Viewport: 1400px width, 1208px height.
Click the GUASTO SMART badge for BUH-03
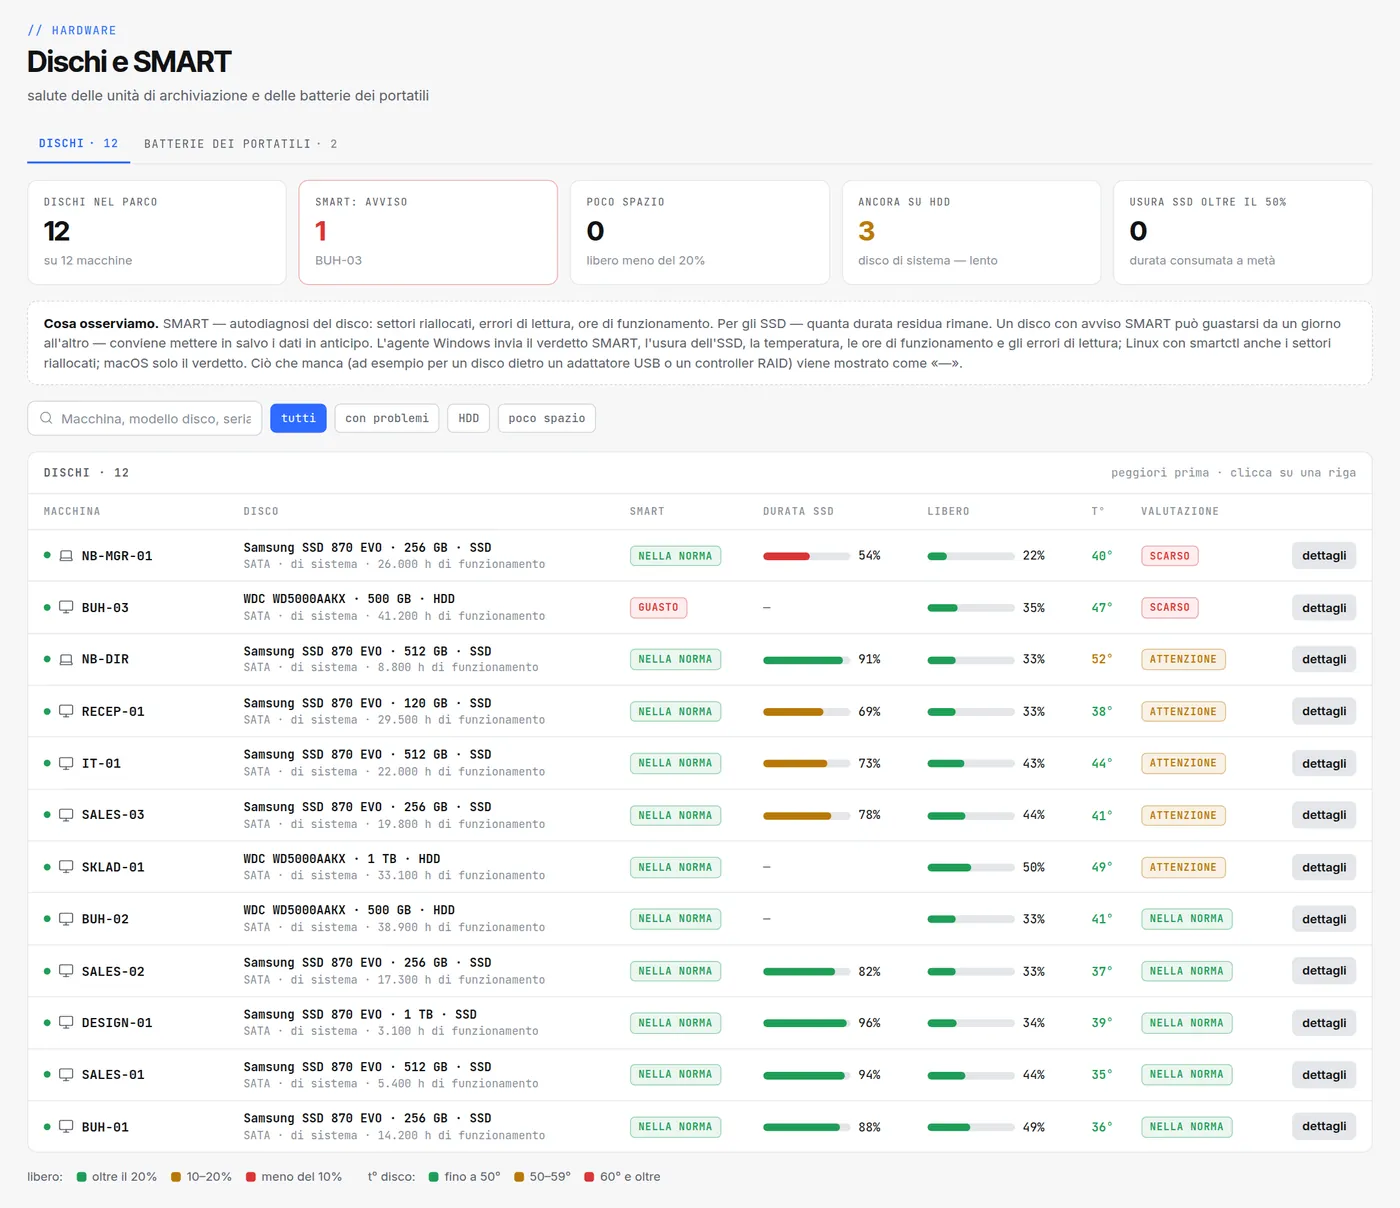(658, 608)
